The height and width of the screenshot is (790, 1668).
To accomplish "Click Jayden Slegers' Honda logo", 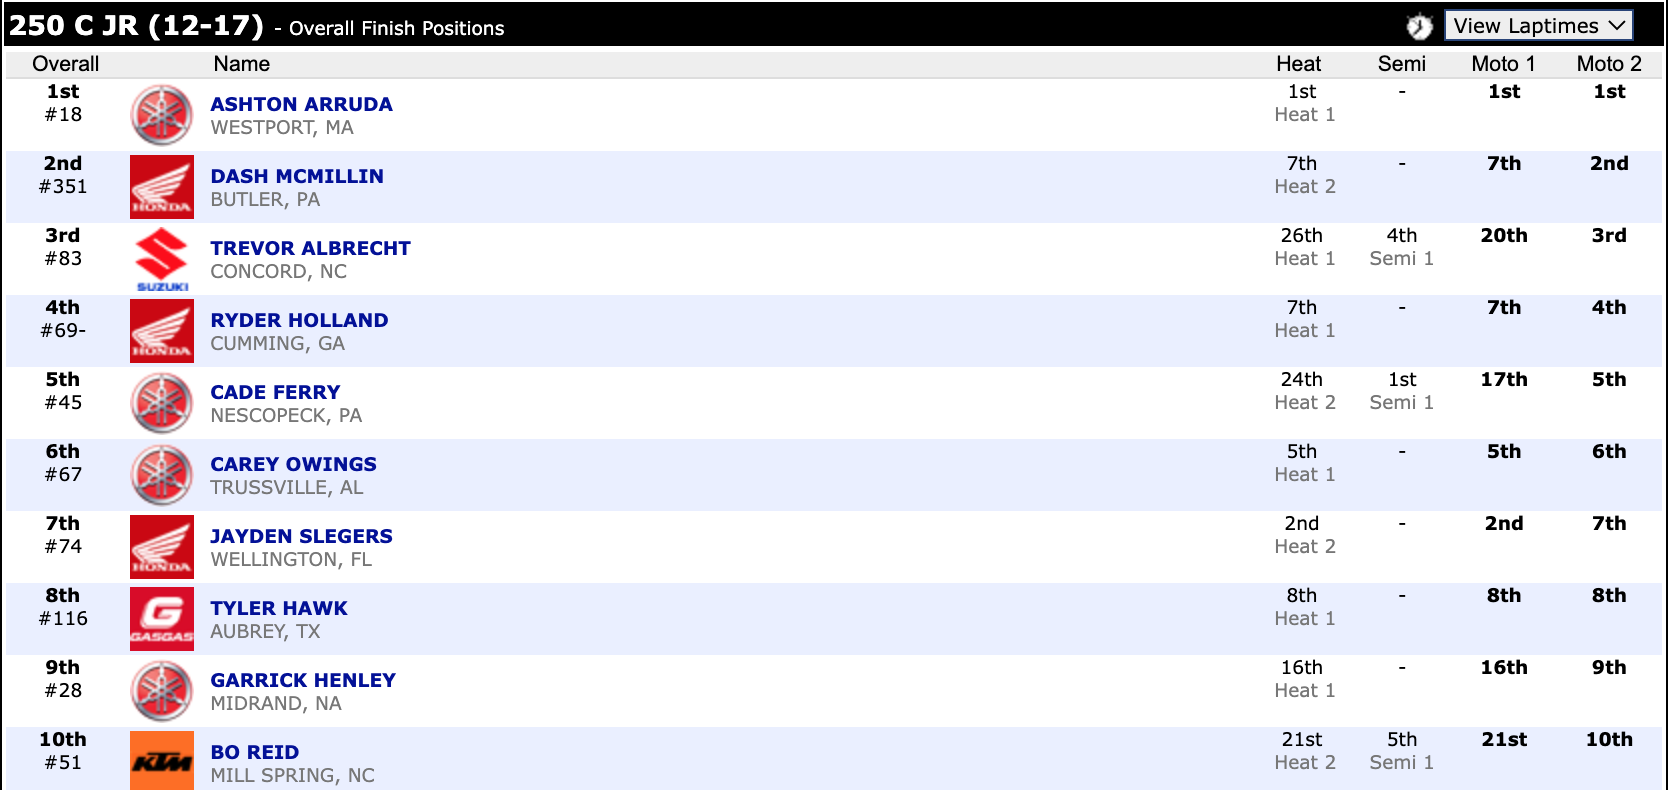I will pos(161,547).
